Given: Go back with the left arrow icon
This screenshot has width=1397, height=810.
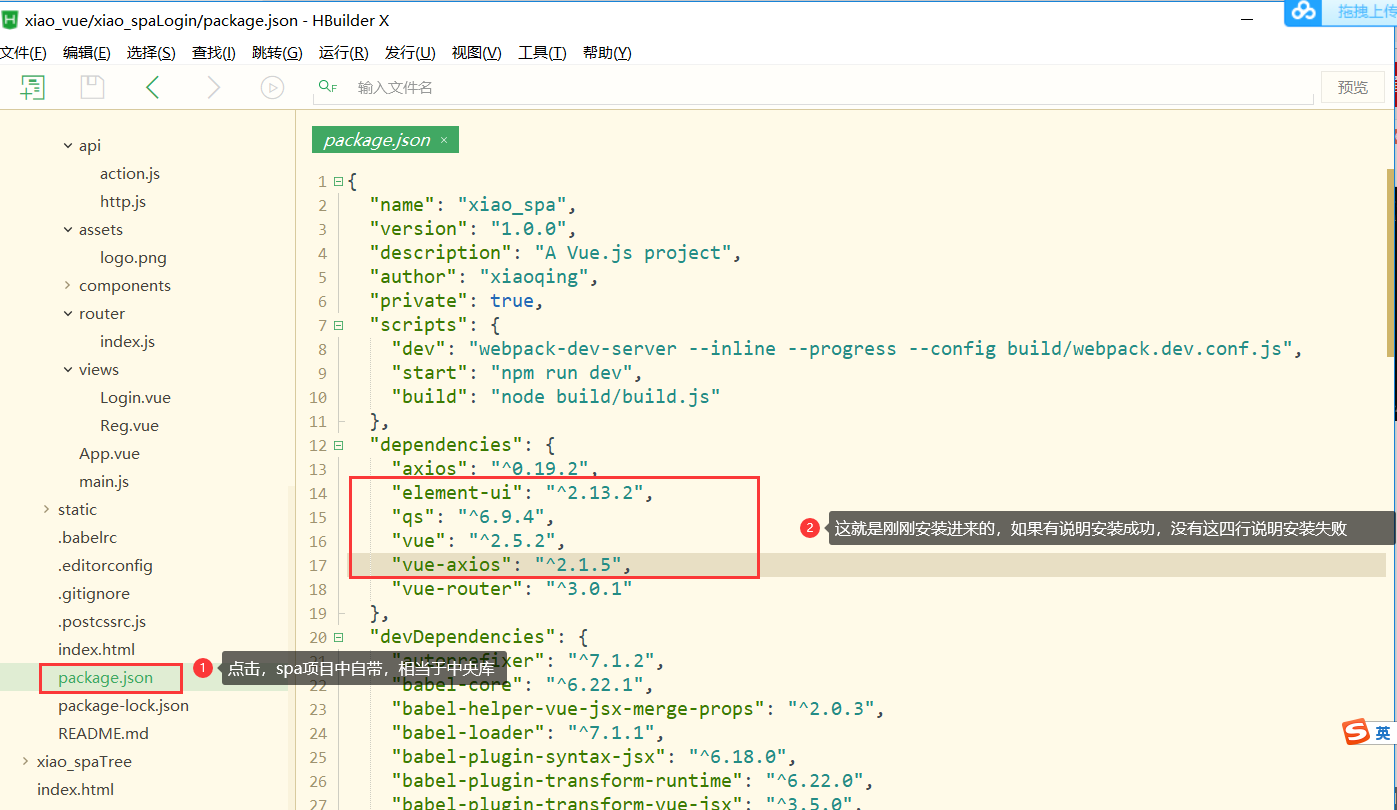Looking at the screenshot, I should pos(152,87).
